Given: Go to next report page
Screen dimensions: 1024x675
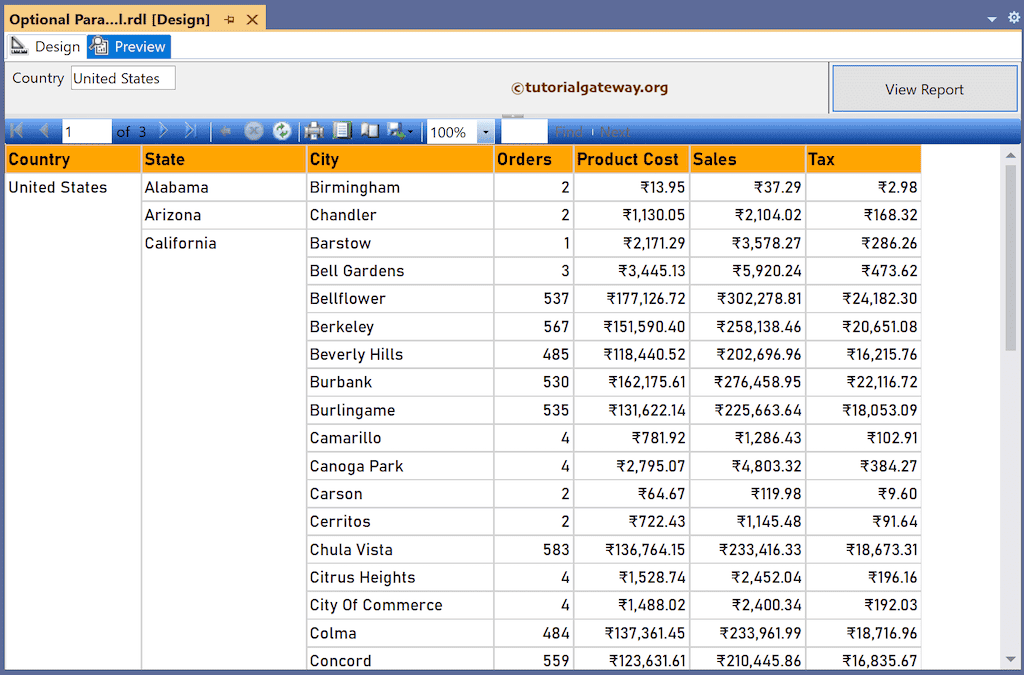Looking at the screenshot, I should pos(165,131).
